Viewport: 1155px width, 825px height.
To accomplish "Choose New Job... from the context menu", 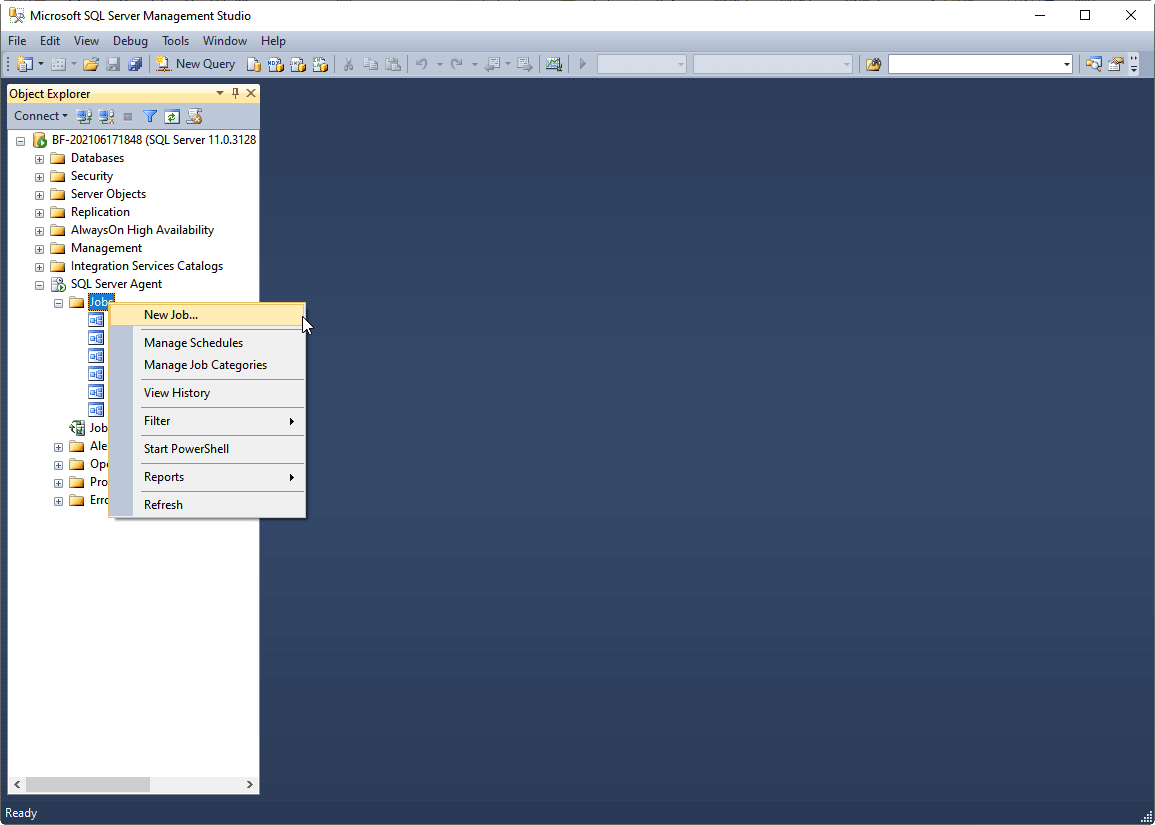I will (207, 315).
